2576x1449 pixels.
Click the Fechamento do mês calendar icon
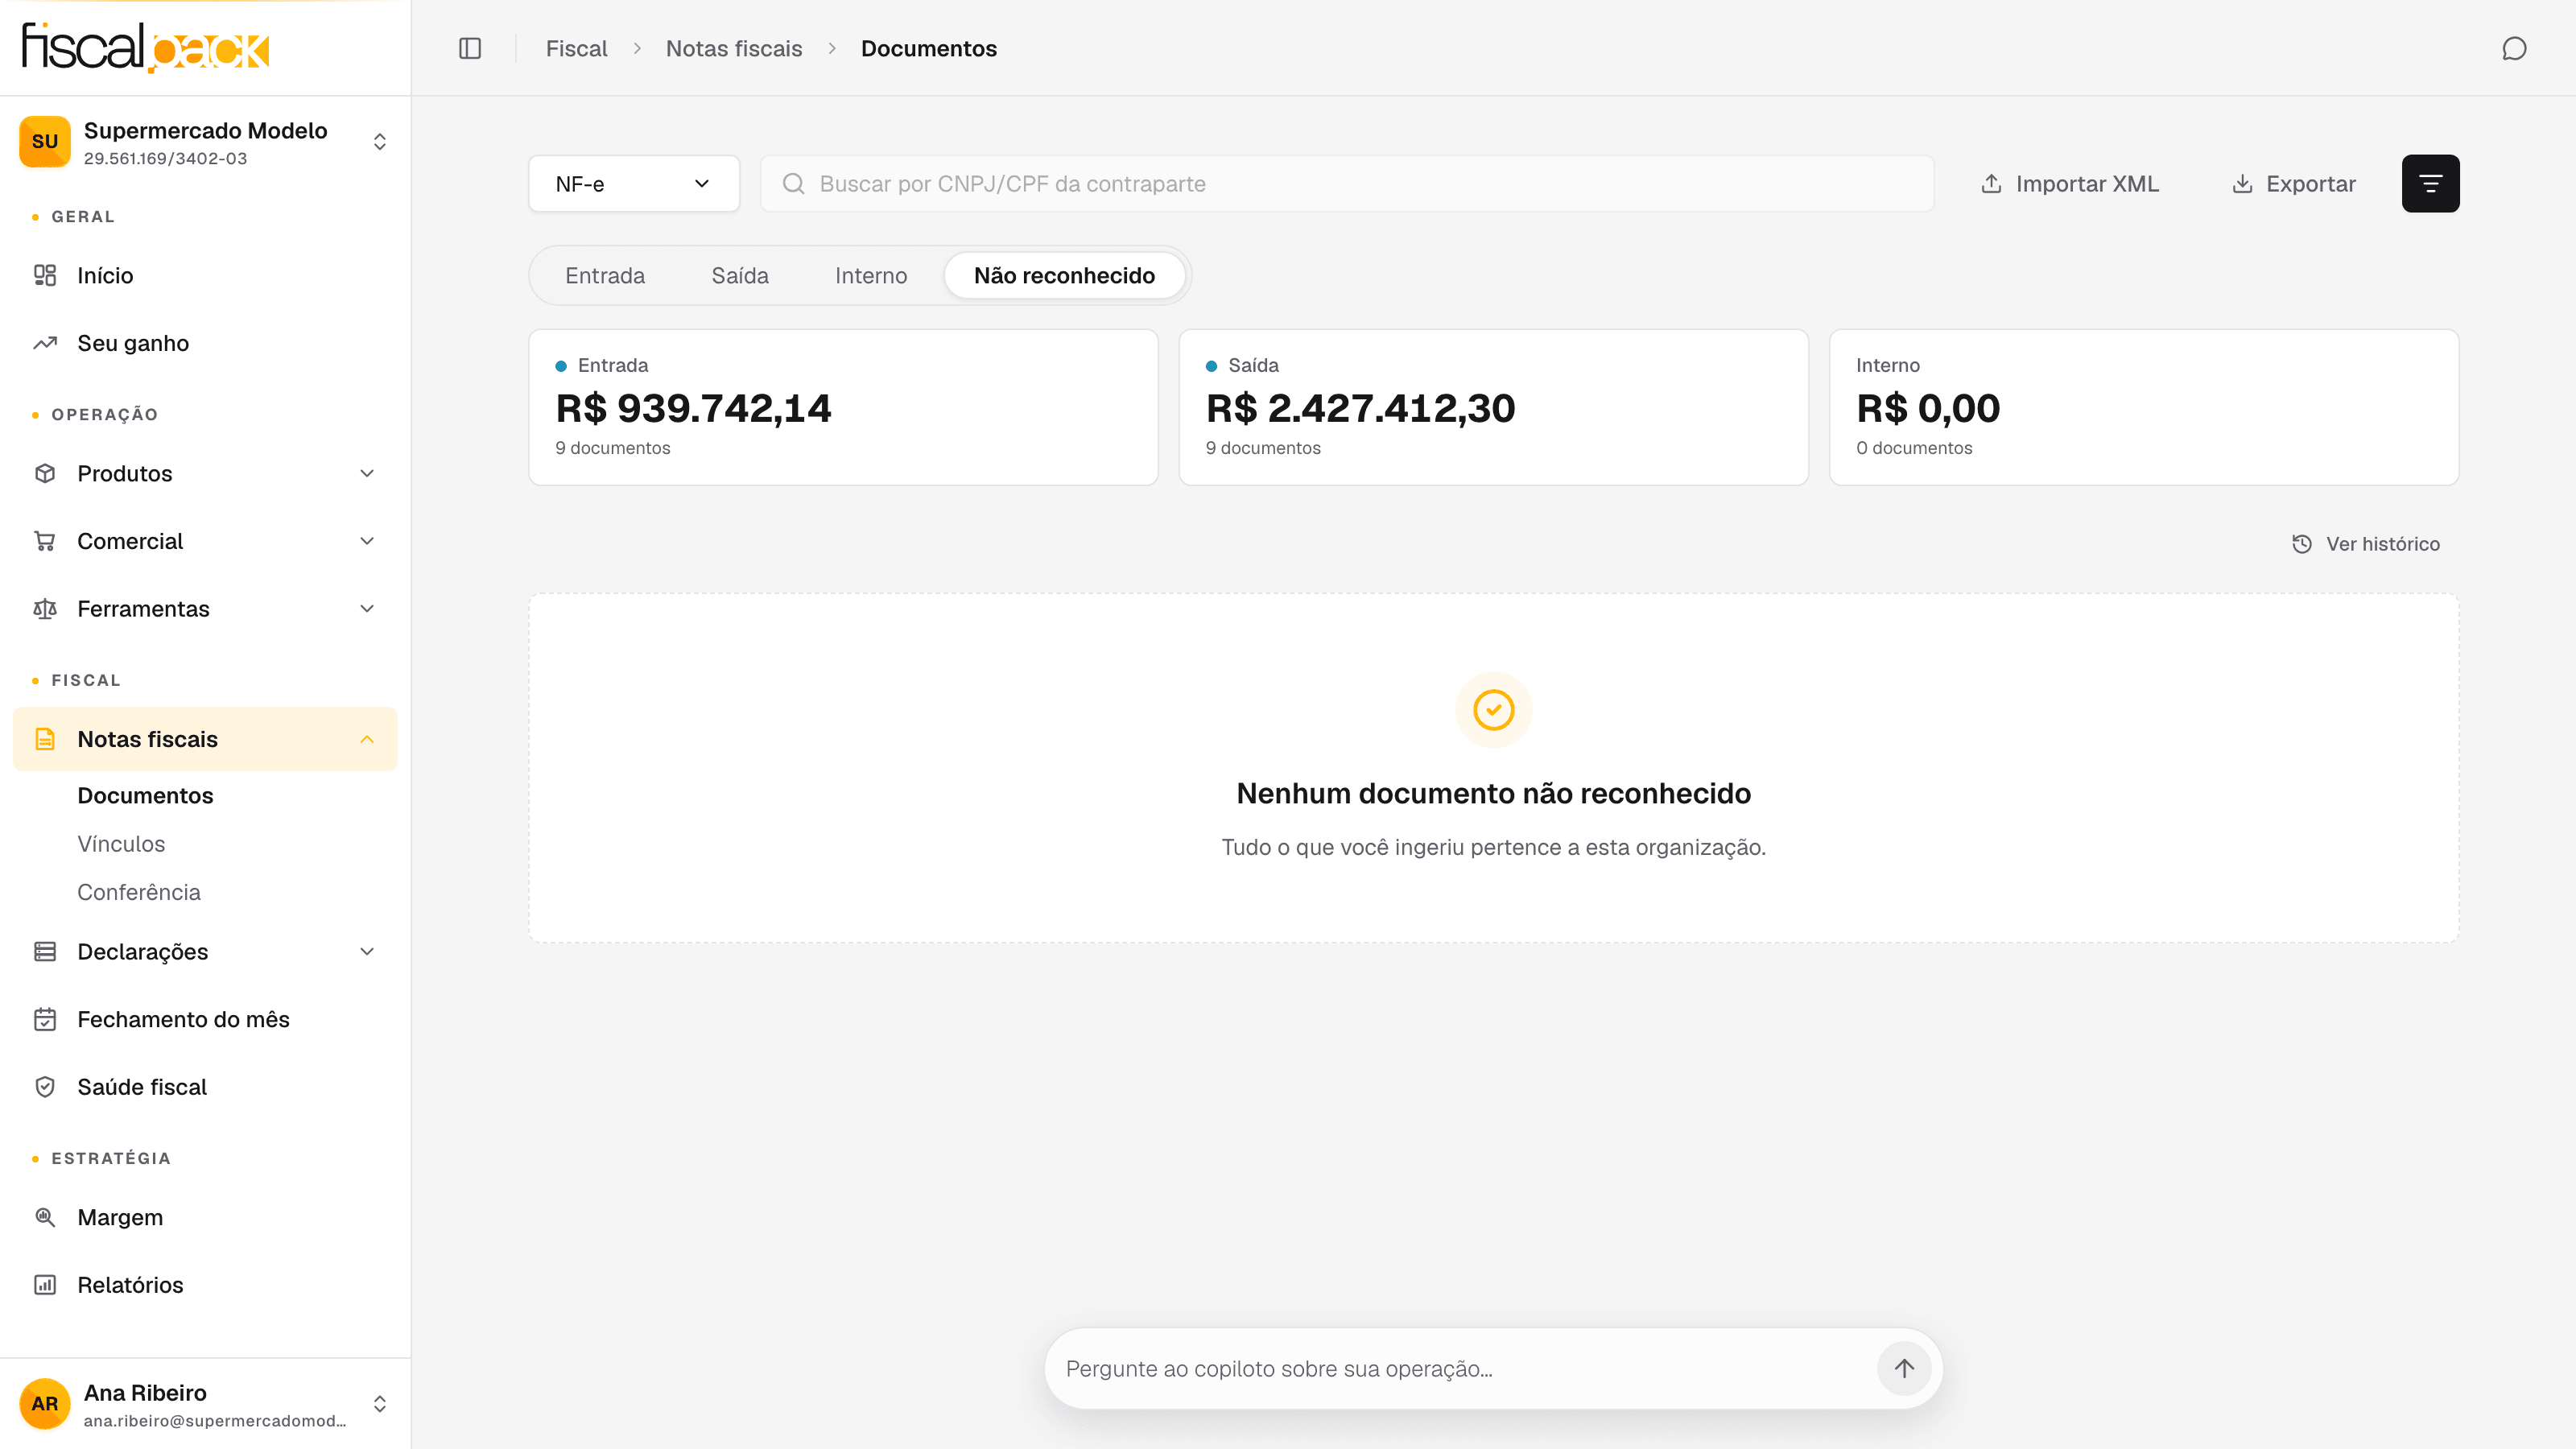pos(45,1019)
